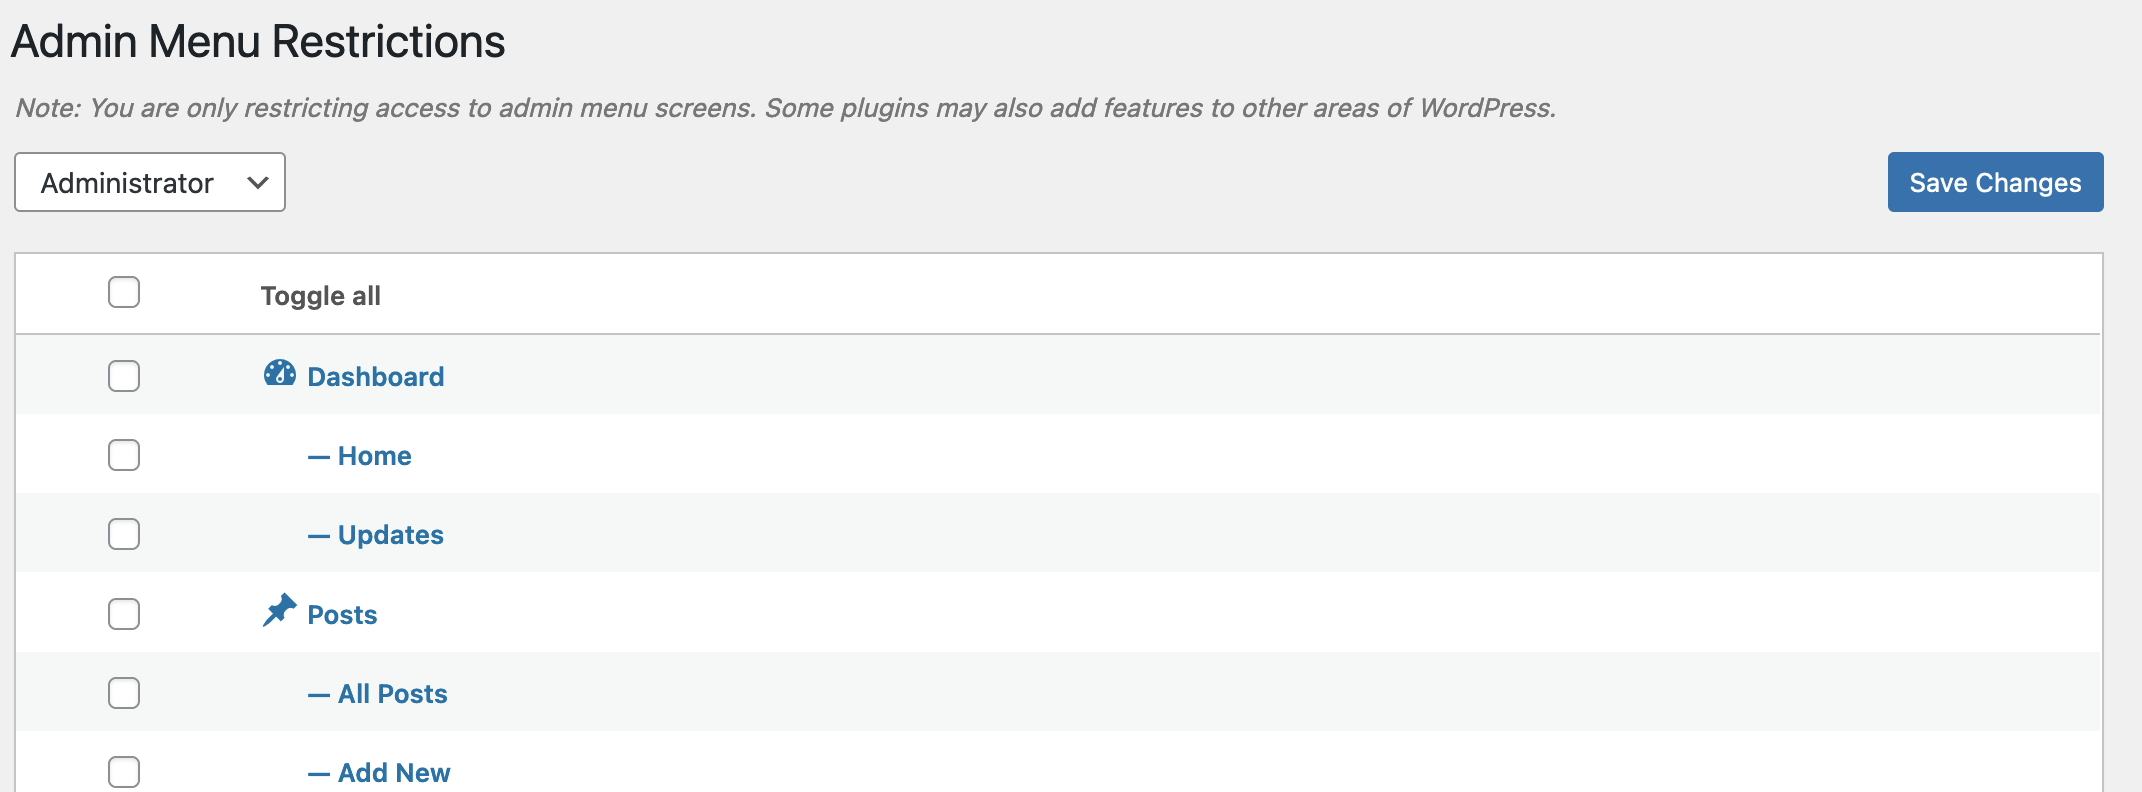This screenshot has width=2142, height=792.
Task: Check the box for All Posts
Action: coord(124,692)
